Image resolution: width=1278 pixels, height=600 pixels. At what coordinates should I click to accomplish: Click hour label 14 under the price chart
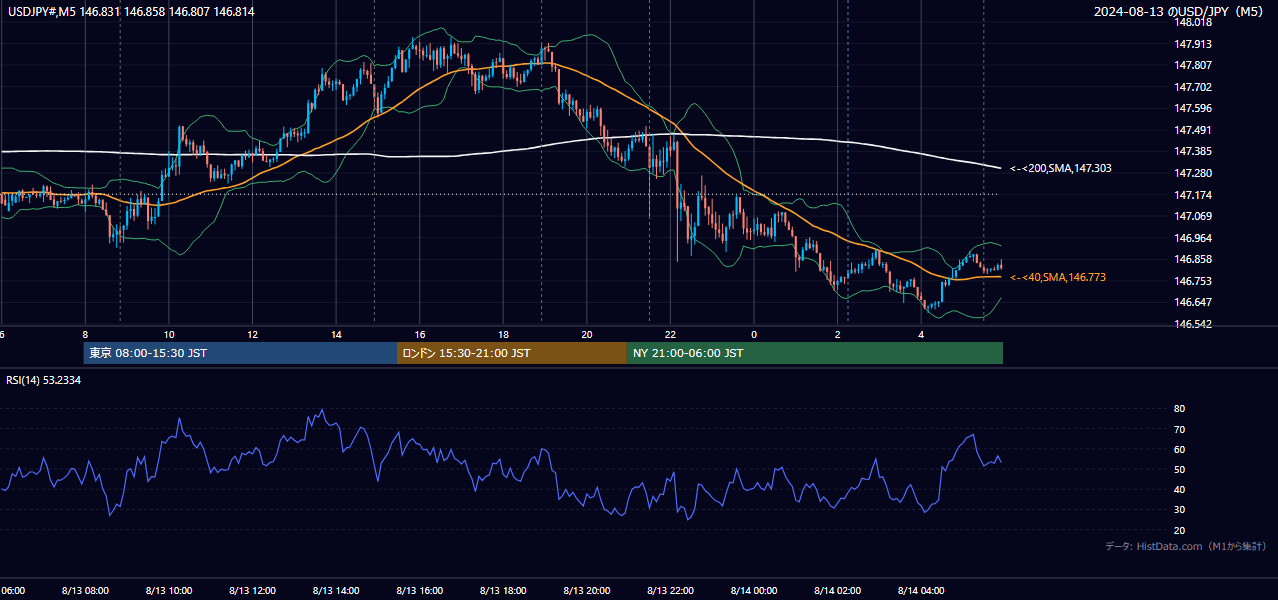(336, 334)
